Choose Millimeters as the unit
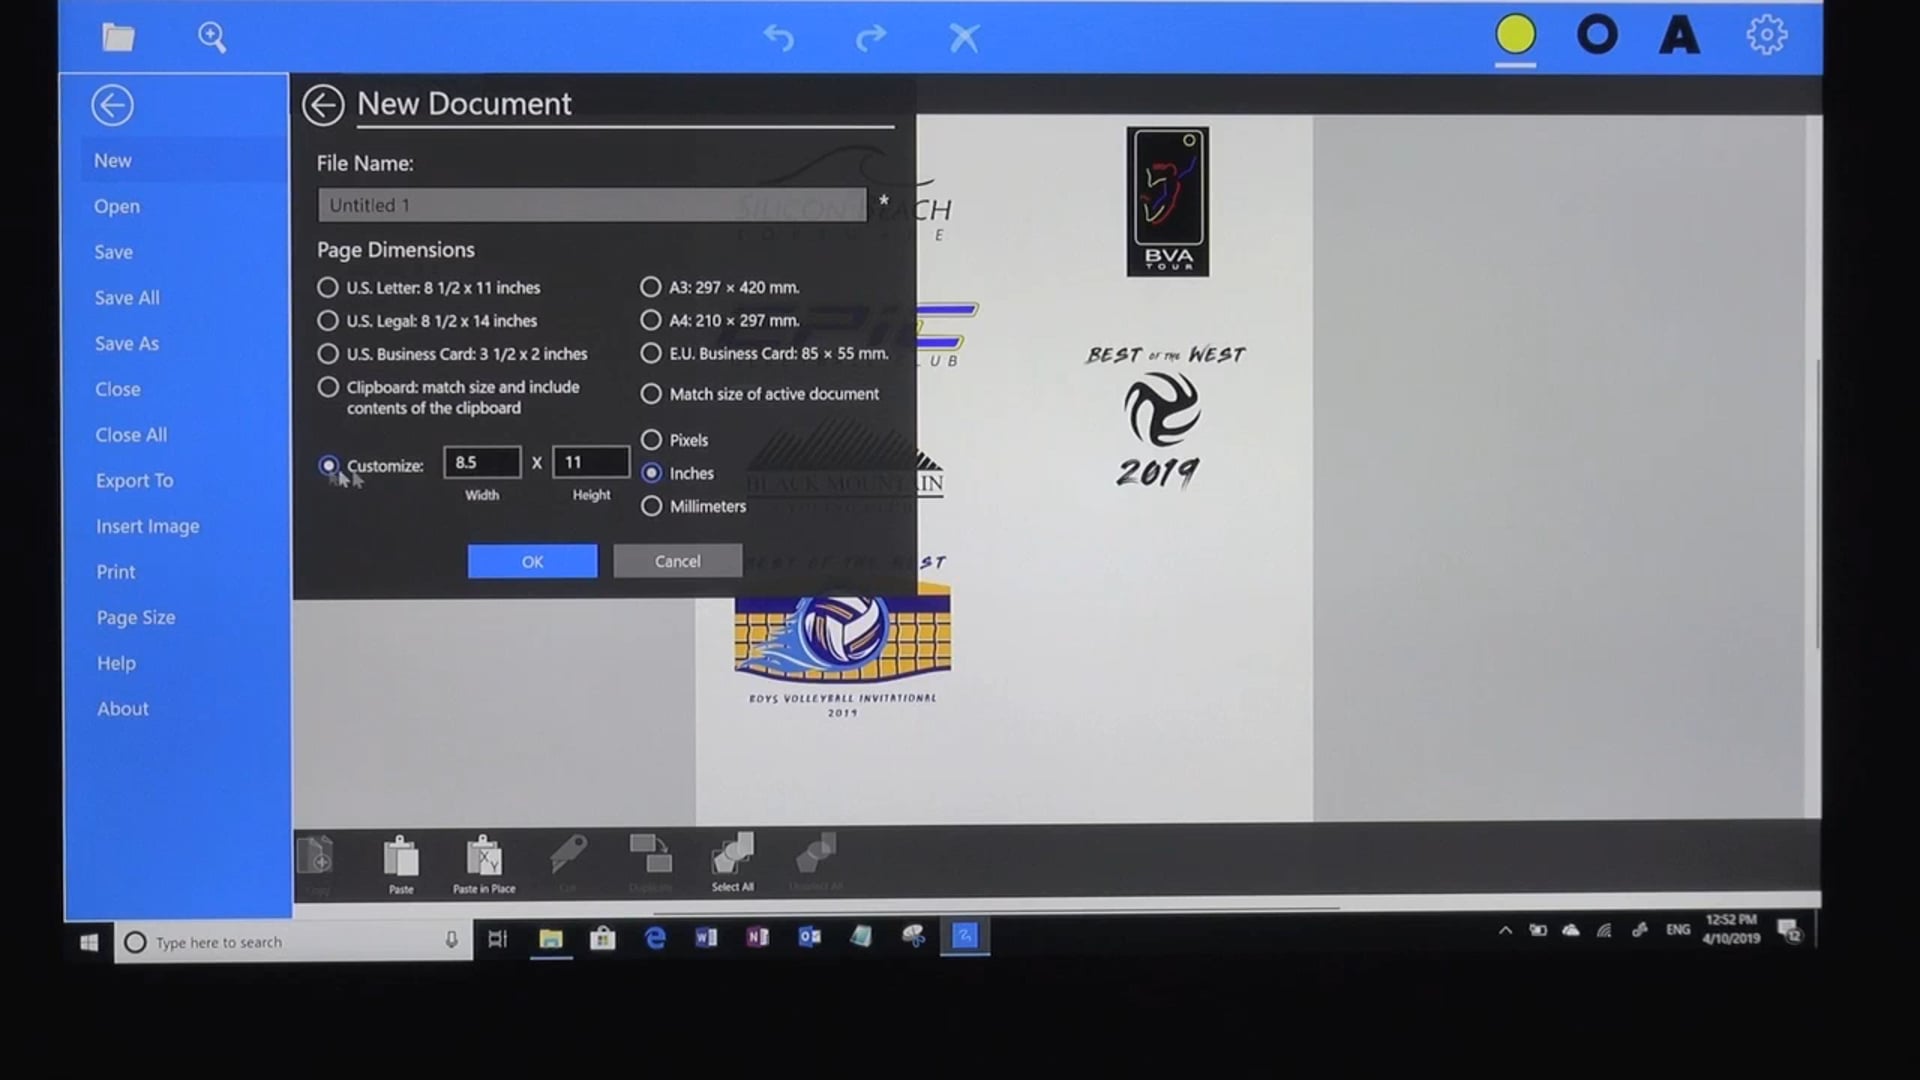This screenshot has width=1920, height=1080. point(651,506)
